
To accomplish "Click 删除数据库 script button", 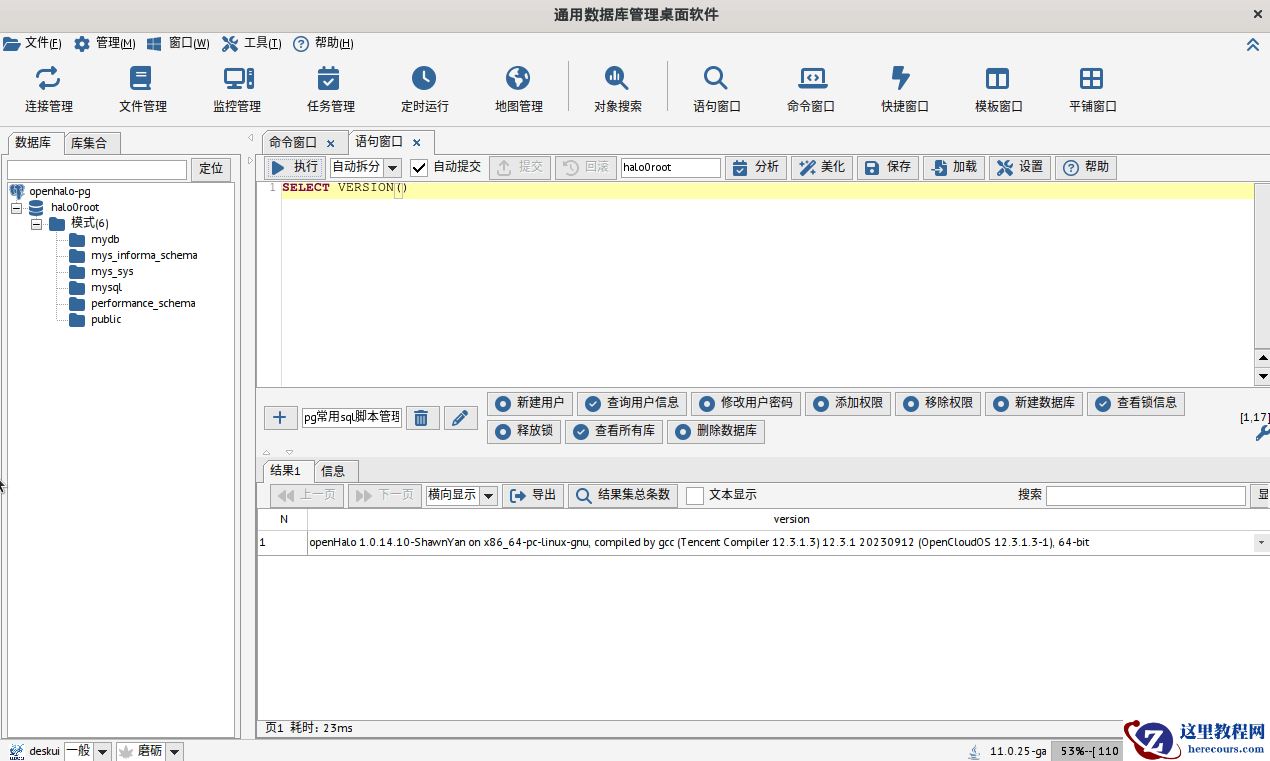I will (716, 432).
